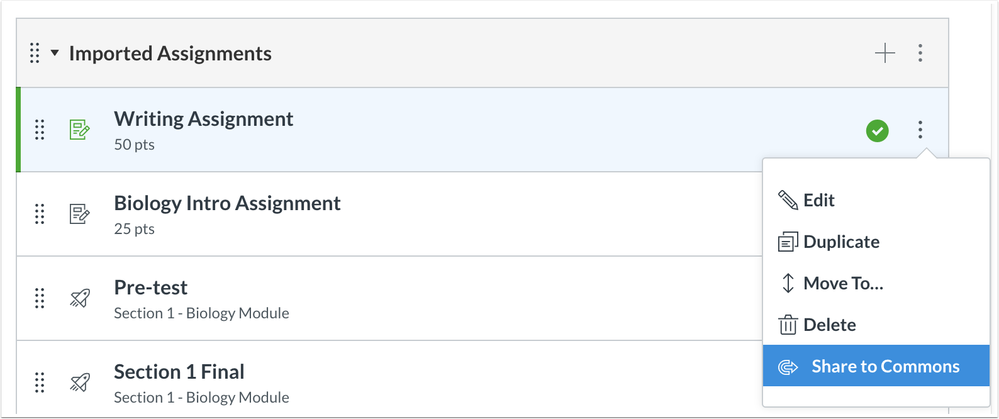Toggle published checkmark for Writing Assignment

pyautogui.click(x=877, y=130)
